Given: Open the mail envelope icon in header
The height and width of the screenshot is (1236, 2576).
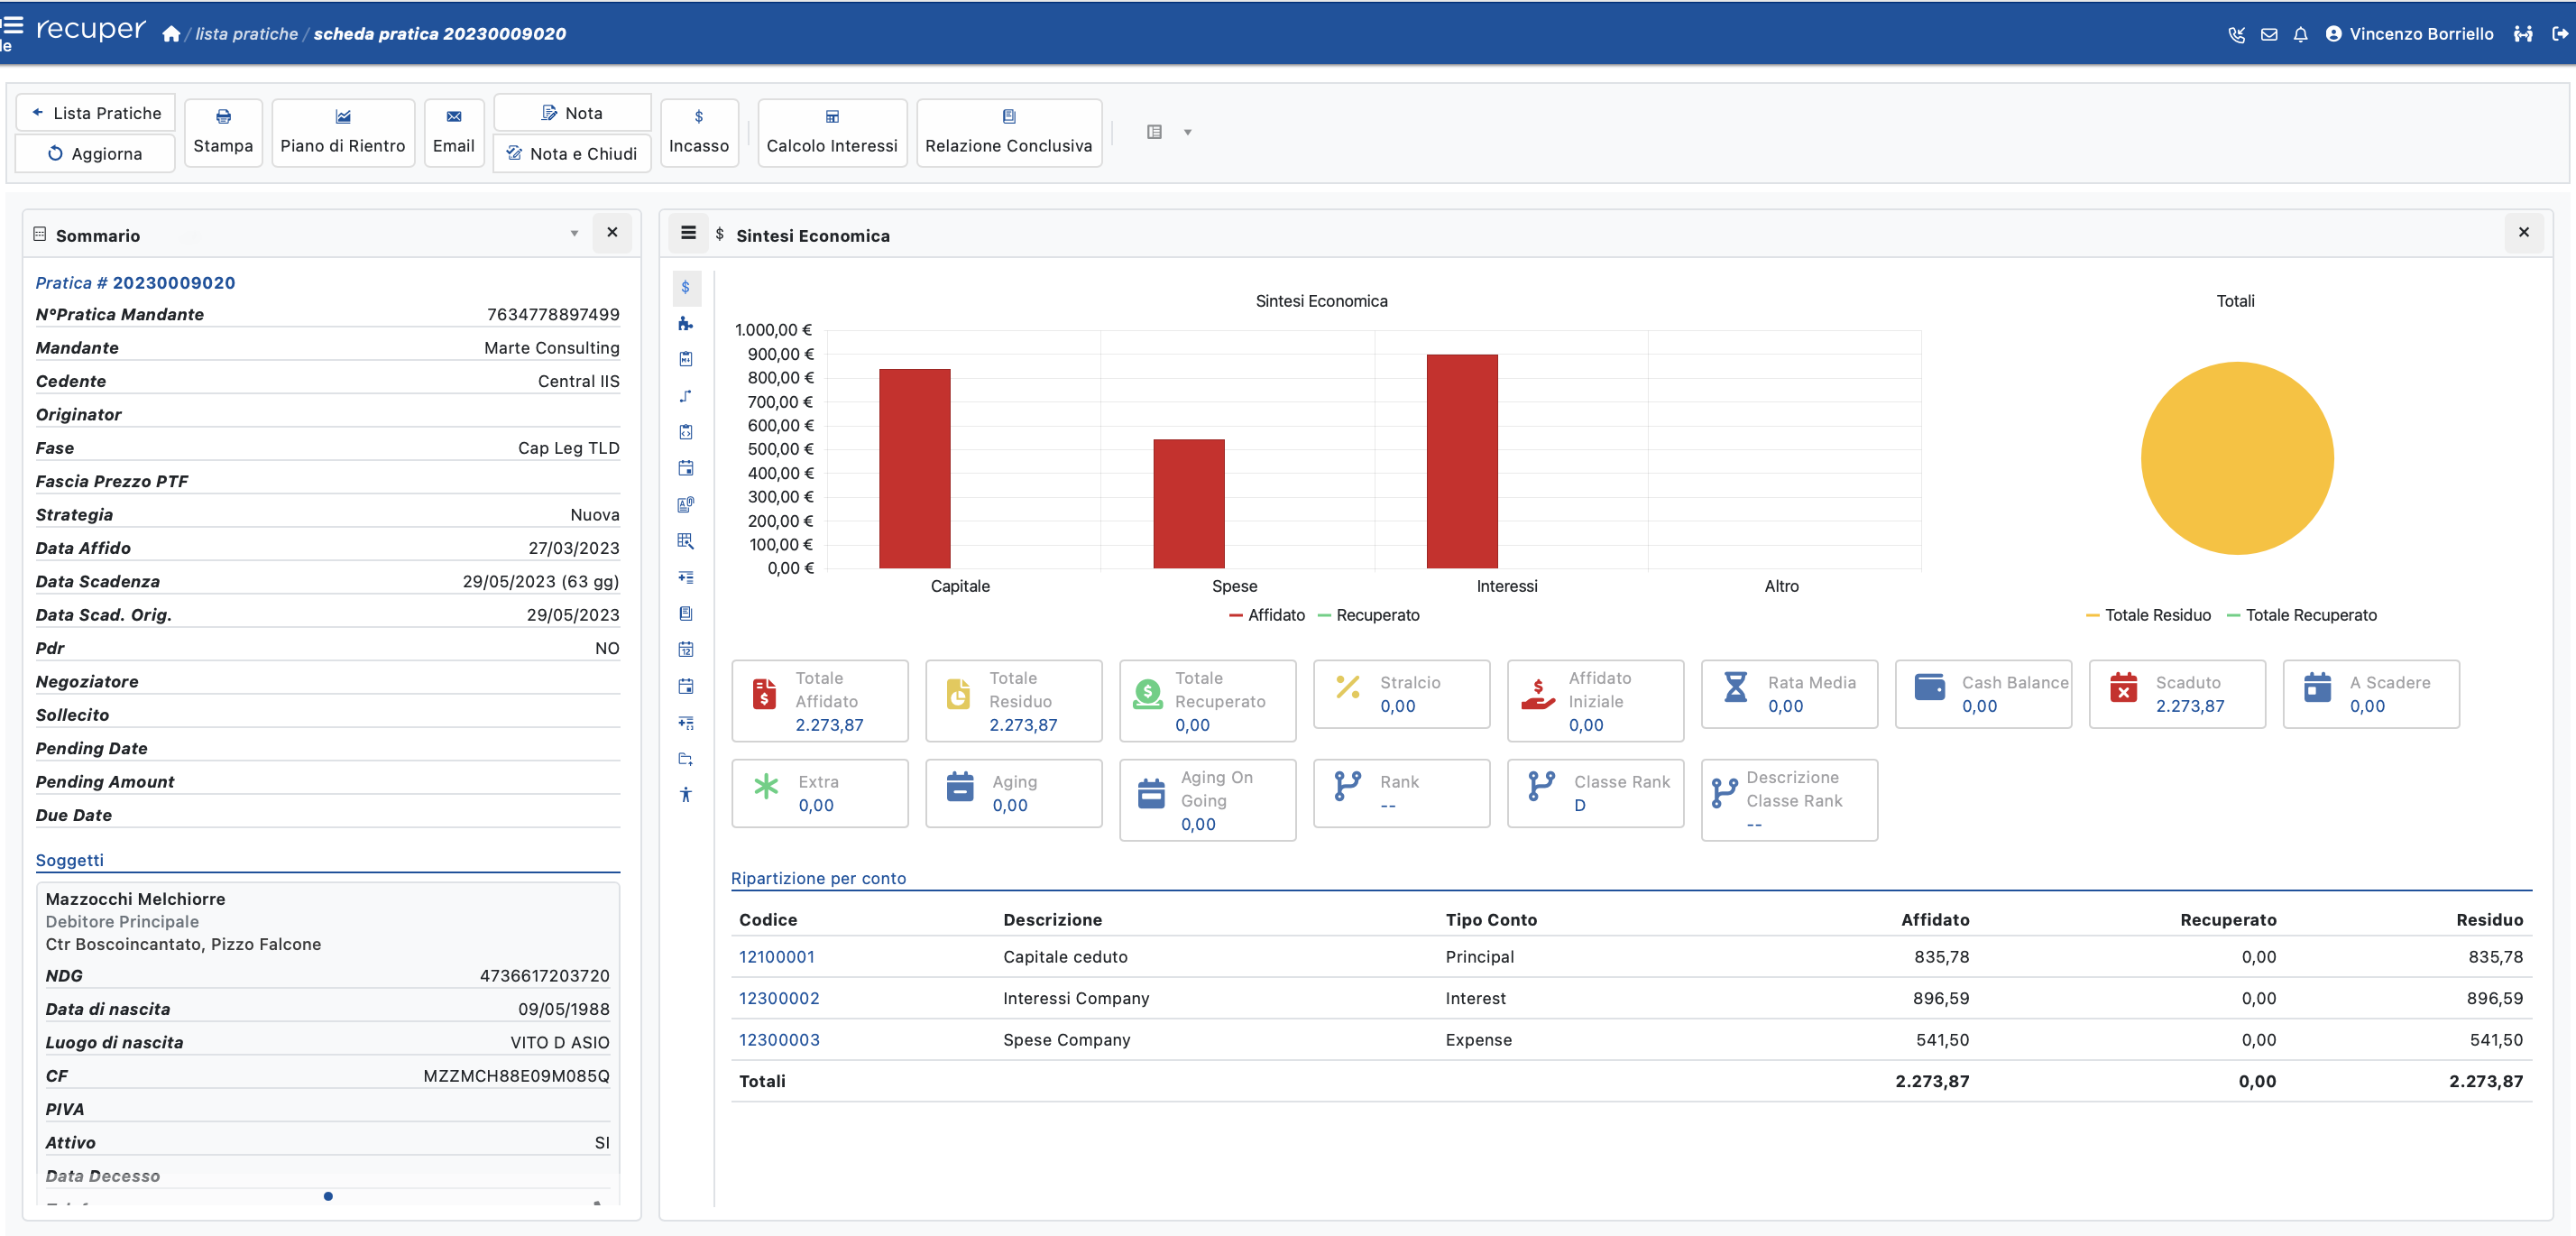Looking at the screenshot, I should point(2268,34).
